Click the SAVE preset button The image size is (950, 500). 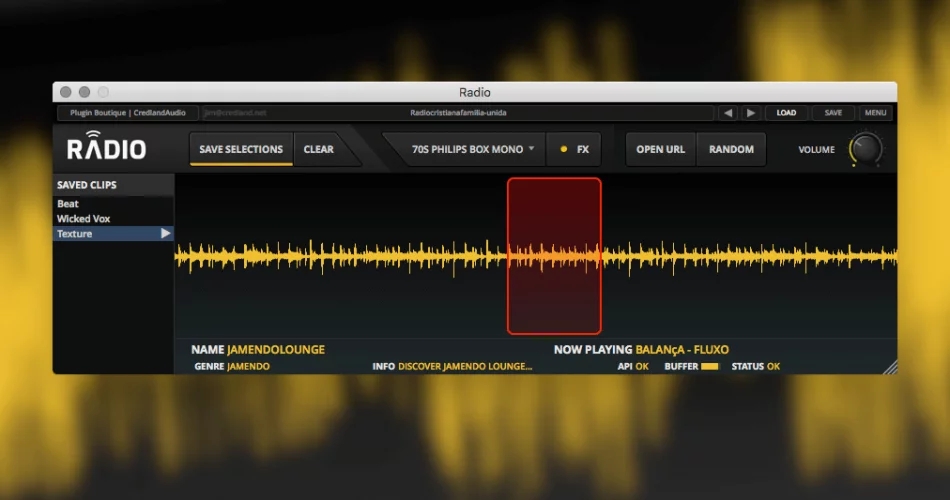pos(833,113)
